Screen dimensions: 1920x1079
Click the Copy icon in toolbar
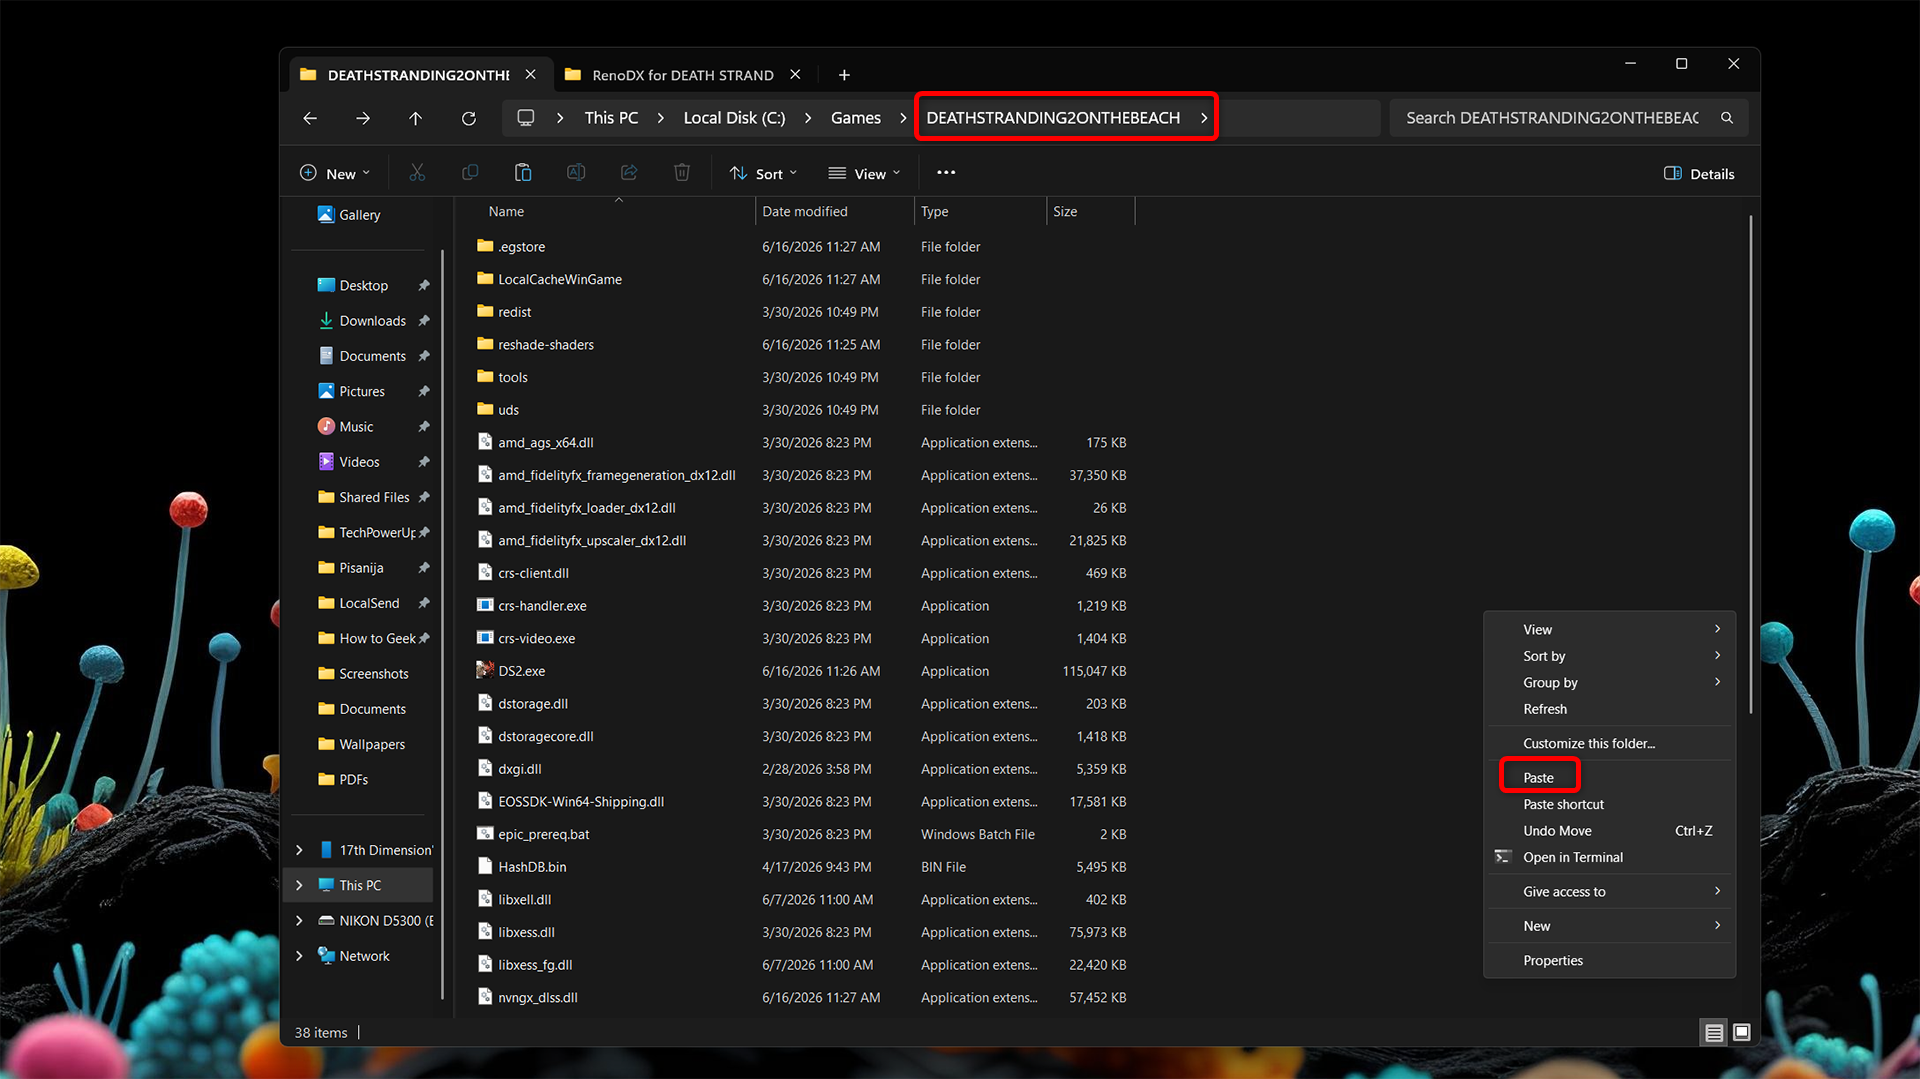(470, 173)
